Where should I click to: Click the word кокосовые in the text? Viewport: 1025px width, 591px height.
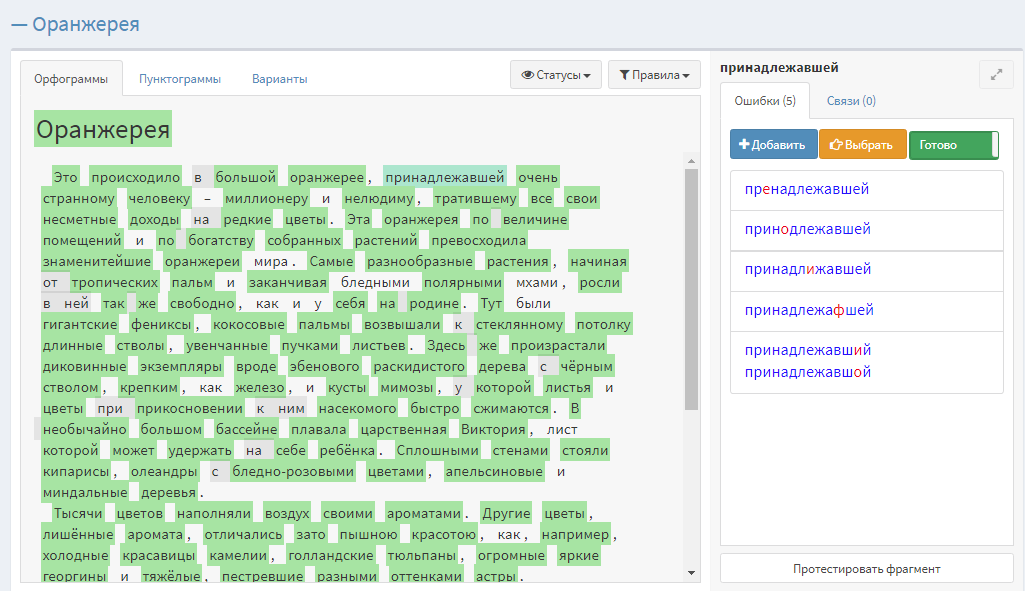point(248,324)
